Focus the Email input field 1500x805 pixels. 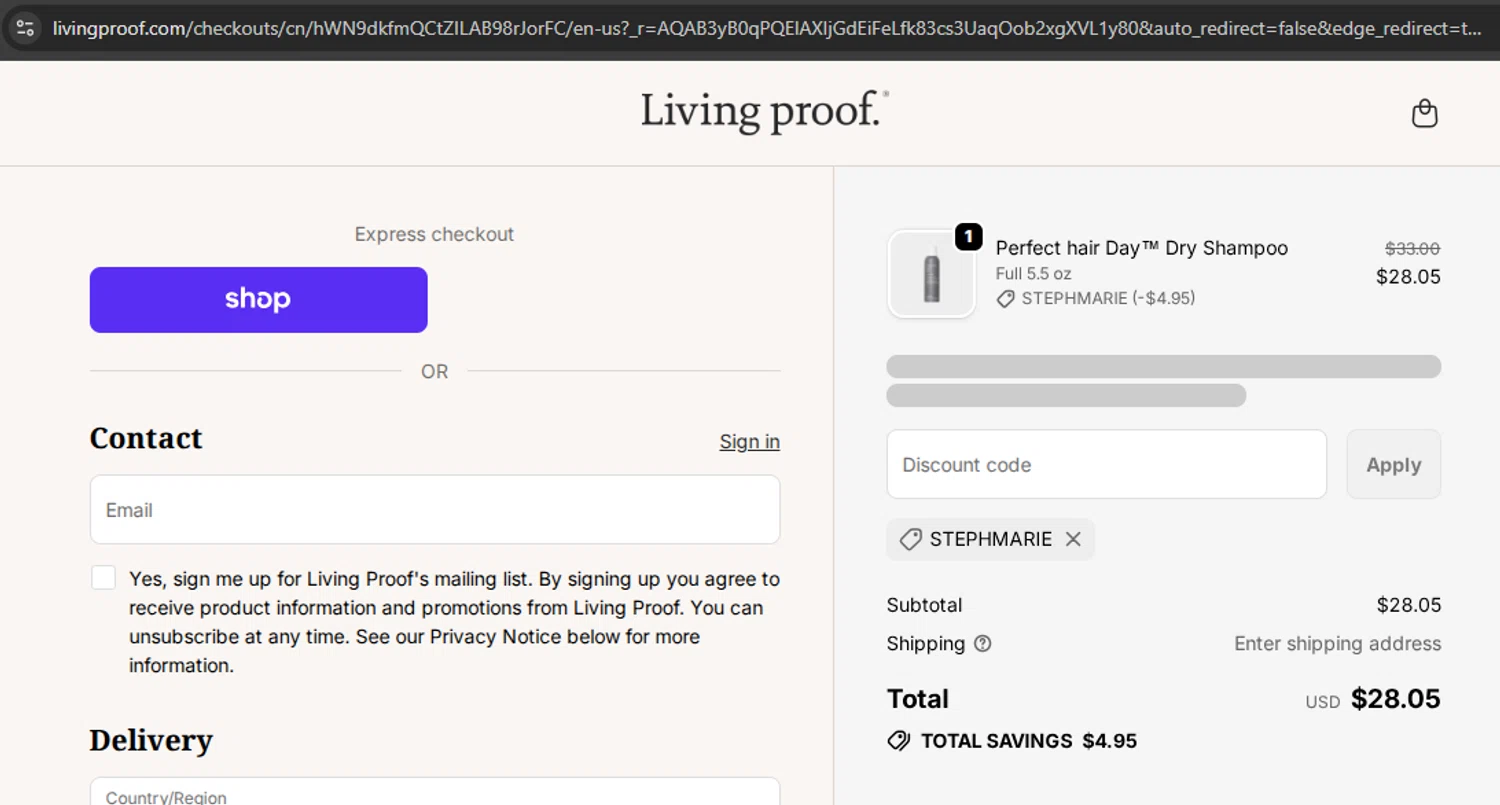click(434, 510)
